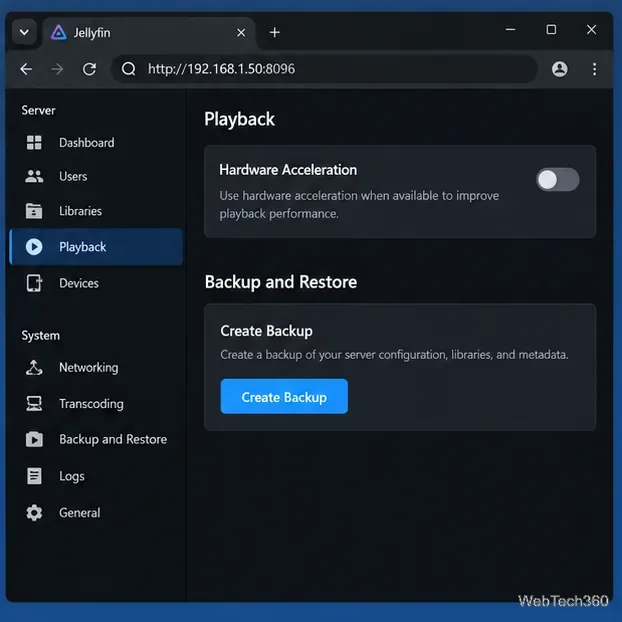Open the browser three-dot menu
Screen dimensions: 622x622
594,69
